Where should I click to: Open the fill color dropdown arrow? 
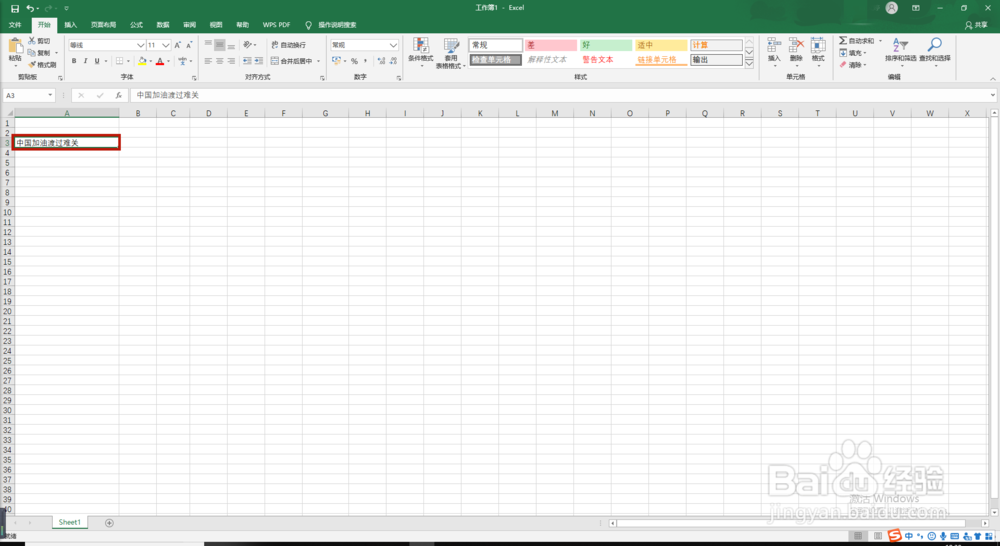click(x=151, y=62)
